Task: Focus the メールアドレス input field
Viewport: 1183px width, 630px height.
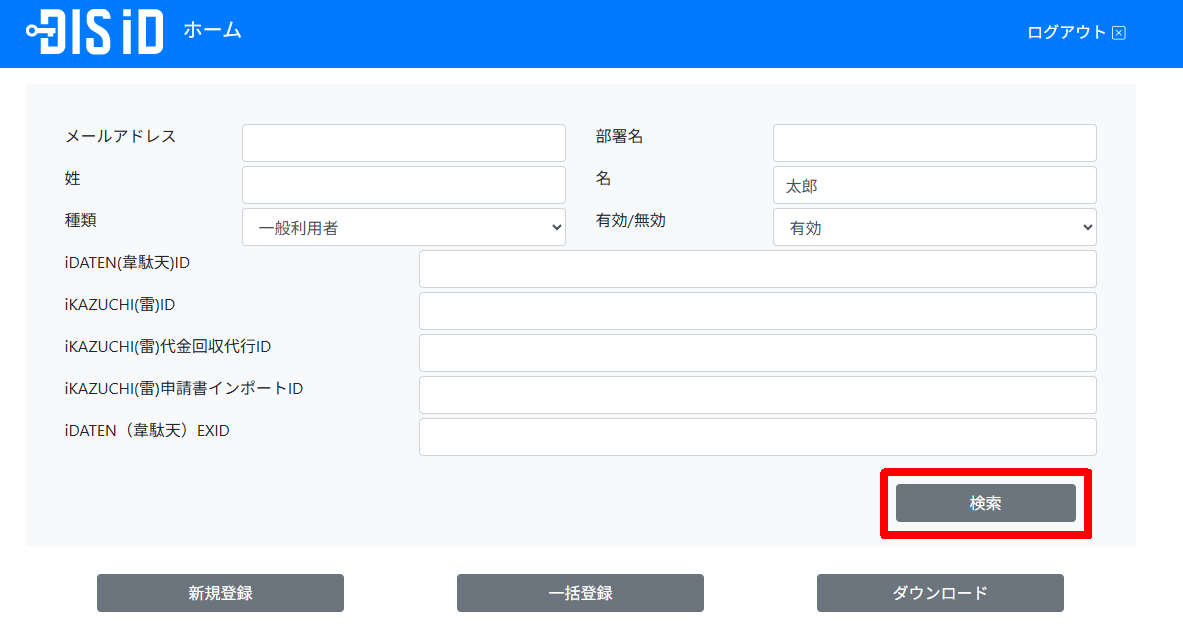Action: click(x=403, y=143)
